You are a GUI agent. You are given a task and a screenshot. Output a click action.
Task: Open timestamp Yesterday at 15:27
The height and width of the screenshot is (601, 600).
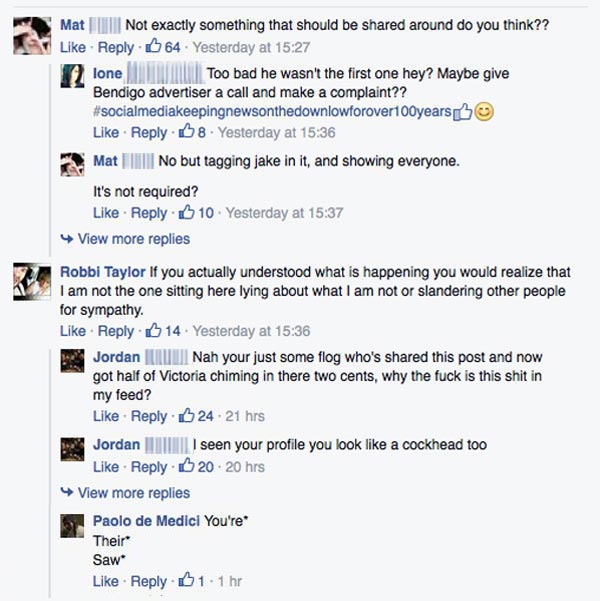pyautogui.click(x=235, y=46)
